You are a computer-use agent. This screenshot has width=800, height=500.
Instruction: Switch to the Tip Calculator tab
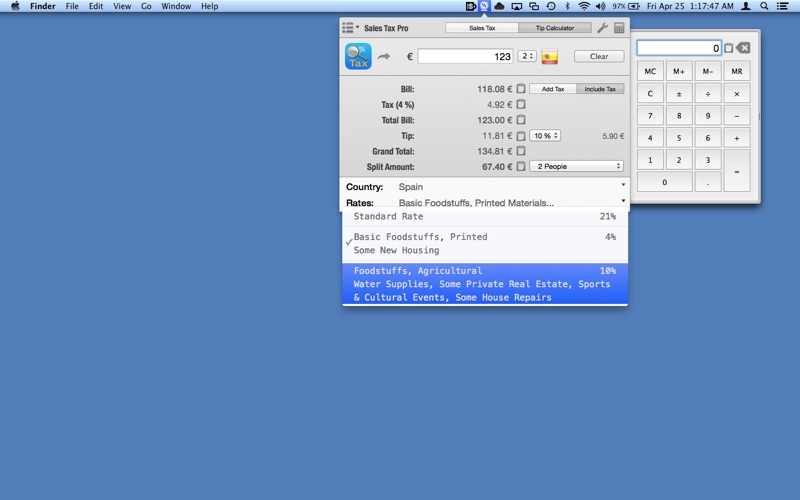554,28
